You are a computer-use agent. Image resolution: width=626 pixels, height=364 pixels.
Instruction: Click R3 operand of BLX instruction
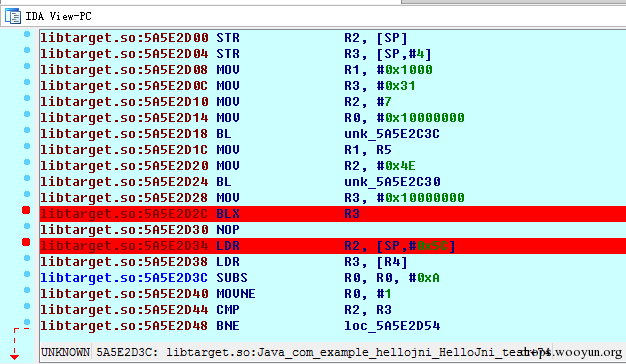[352, 214]
